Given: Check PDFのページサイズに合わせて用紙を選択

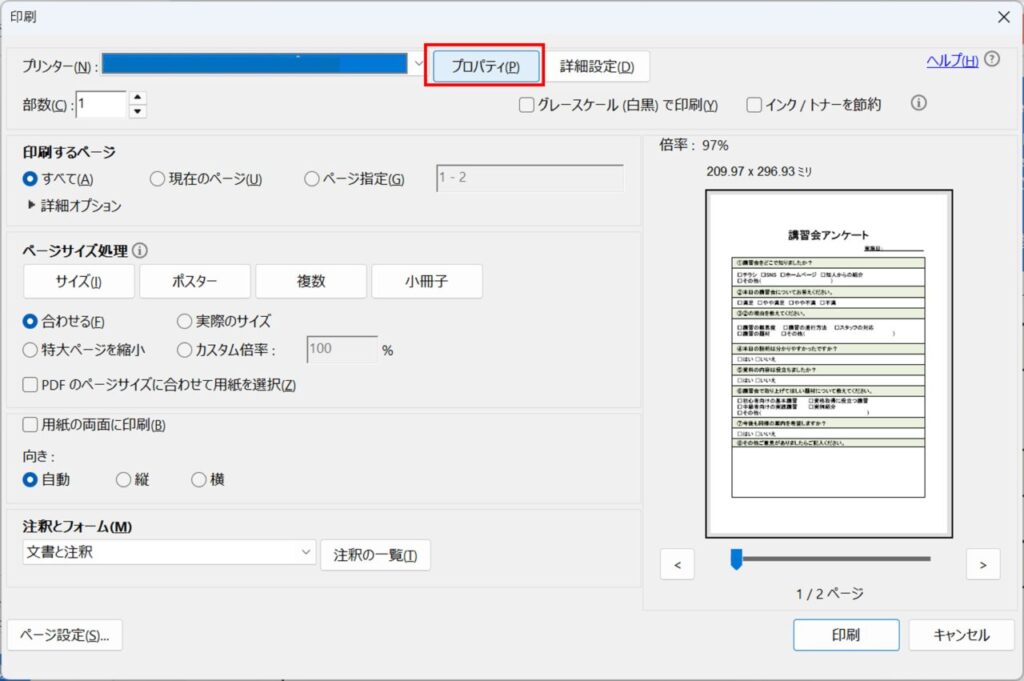Looking at the screenshot, I should (x=29, y=385).
